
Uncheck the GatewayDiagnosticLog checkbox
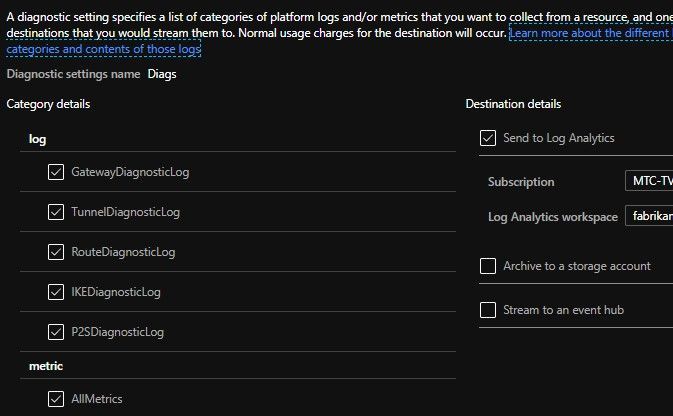coord(56,172)
